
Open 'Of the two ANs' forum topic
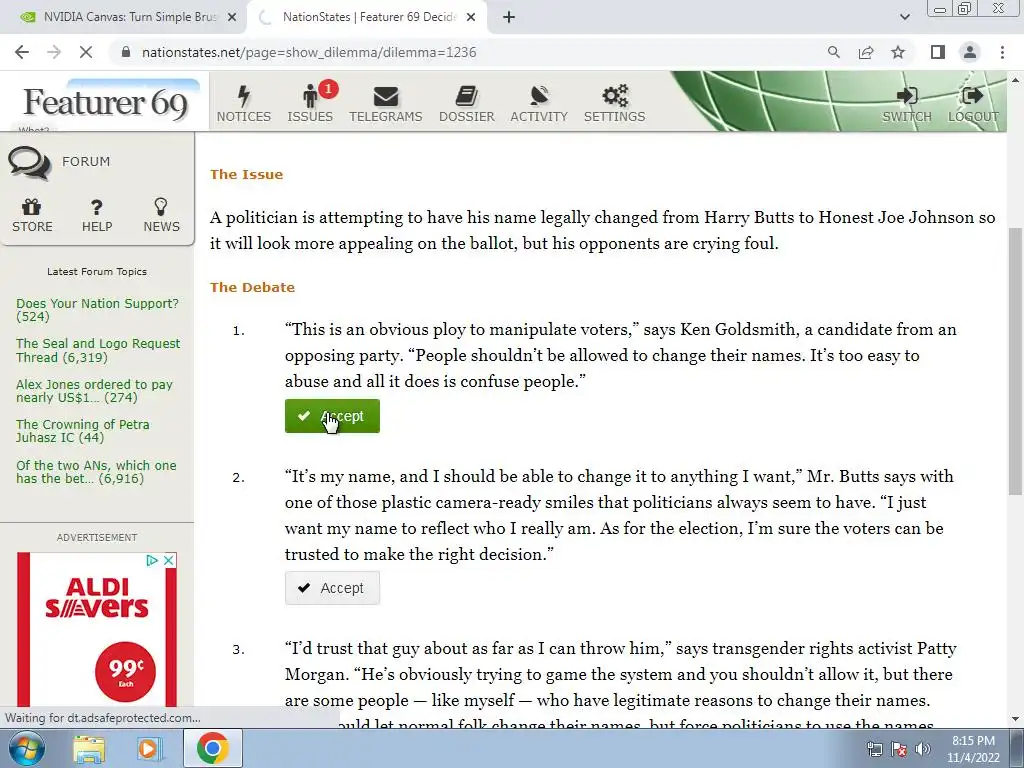coord(96,472)
